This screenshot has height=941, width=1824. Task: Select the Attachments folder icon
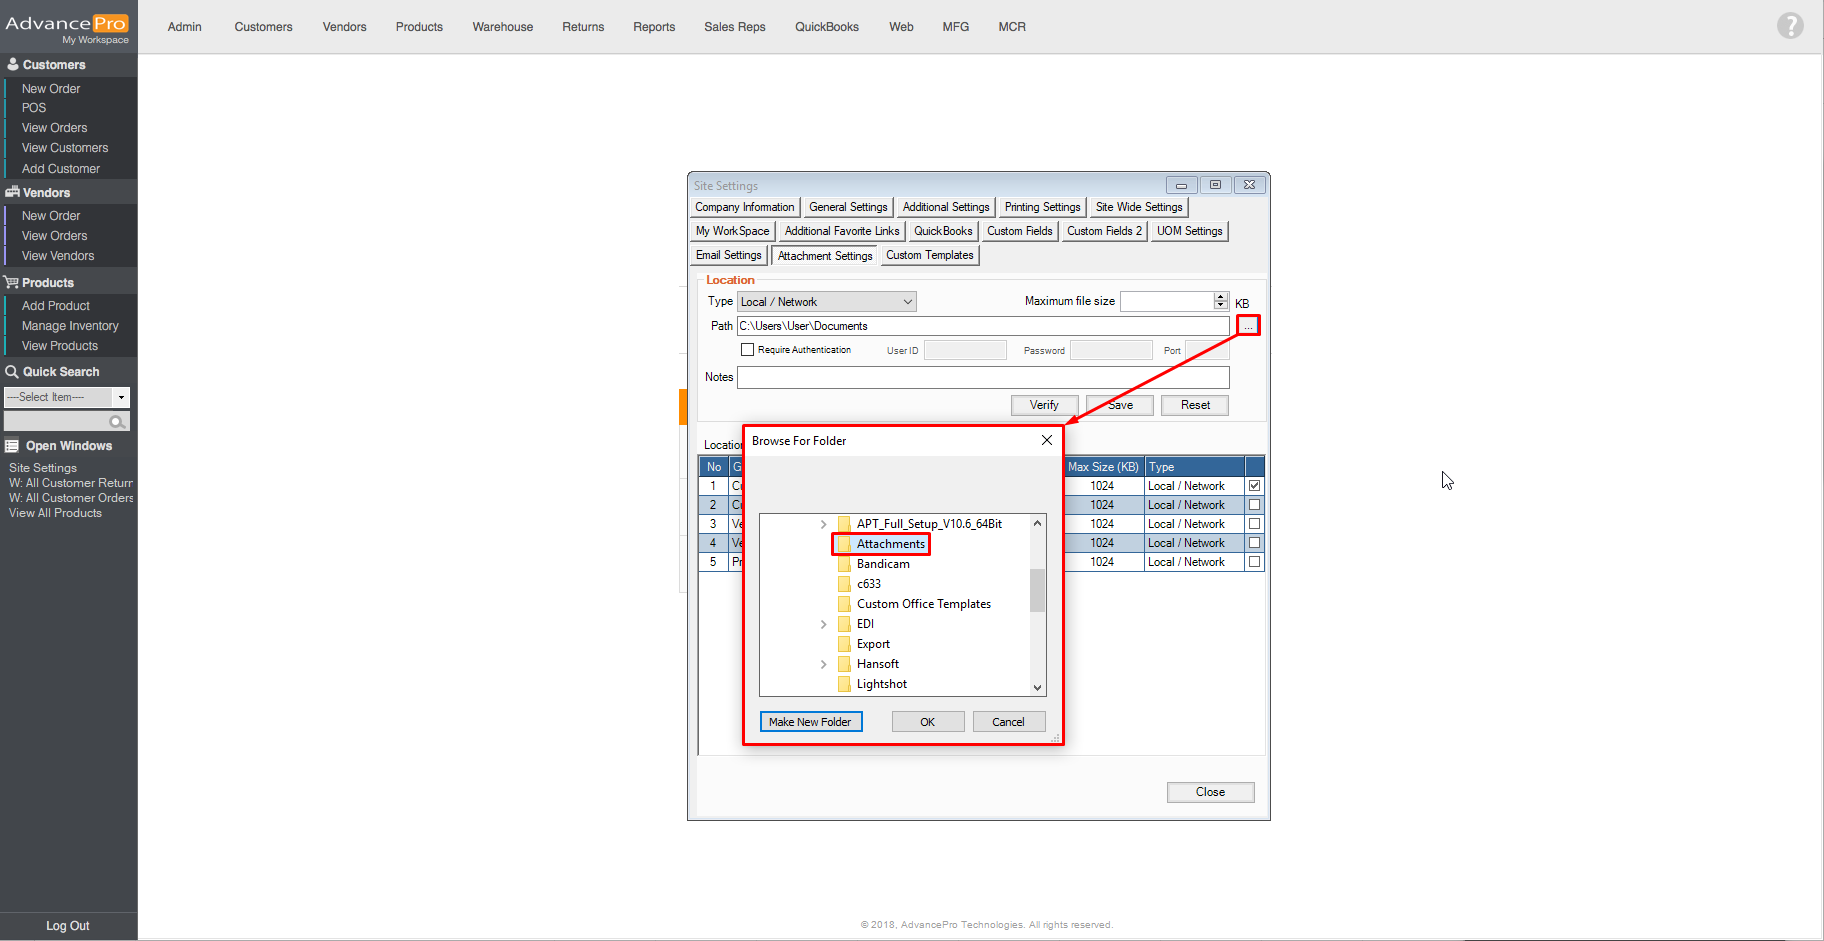coord(844,544)
